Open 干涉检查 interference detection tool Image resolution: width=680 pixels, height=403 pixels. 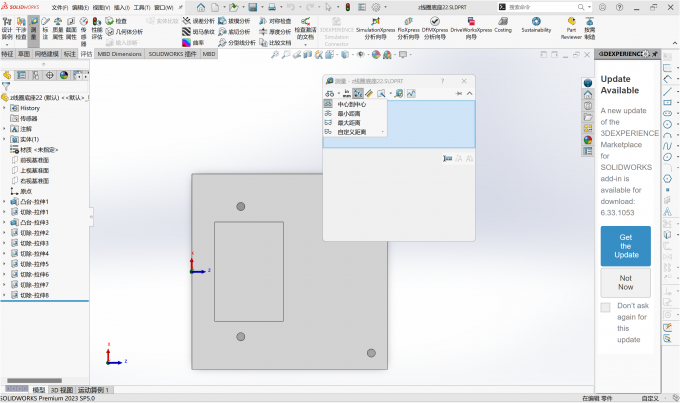tap(21, 29)
